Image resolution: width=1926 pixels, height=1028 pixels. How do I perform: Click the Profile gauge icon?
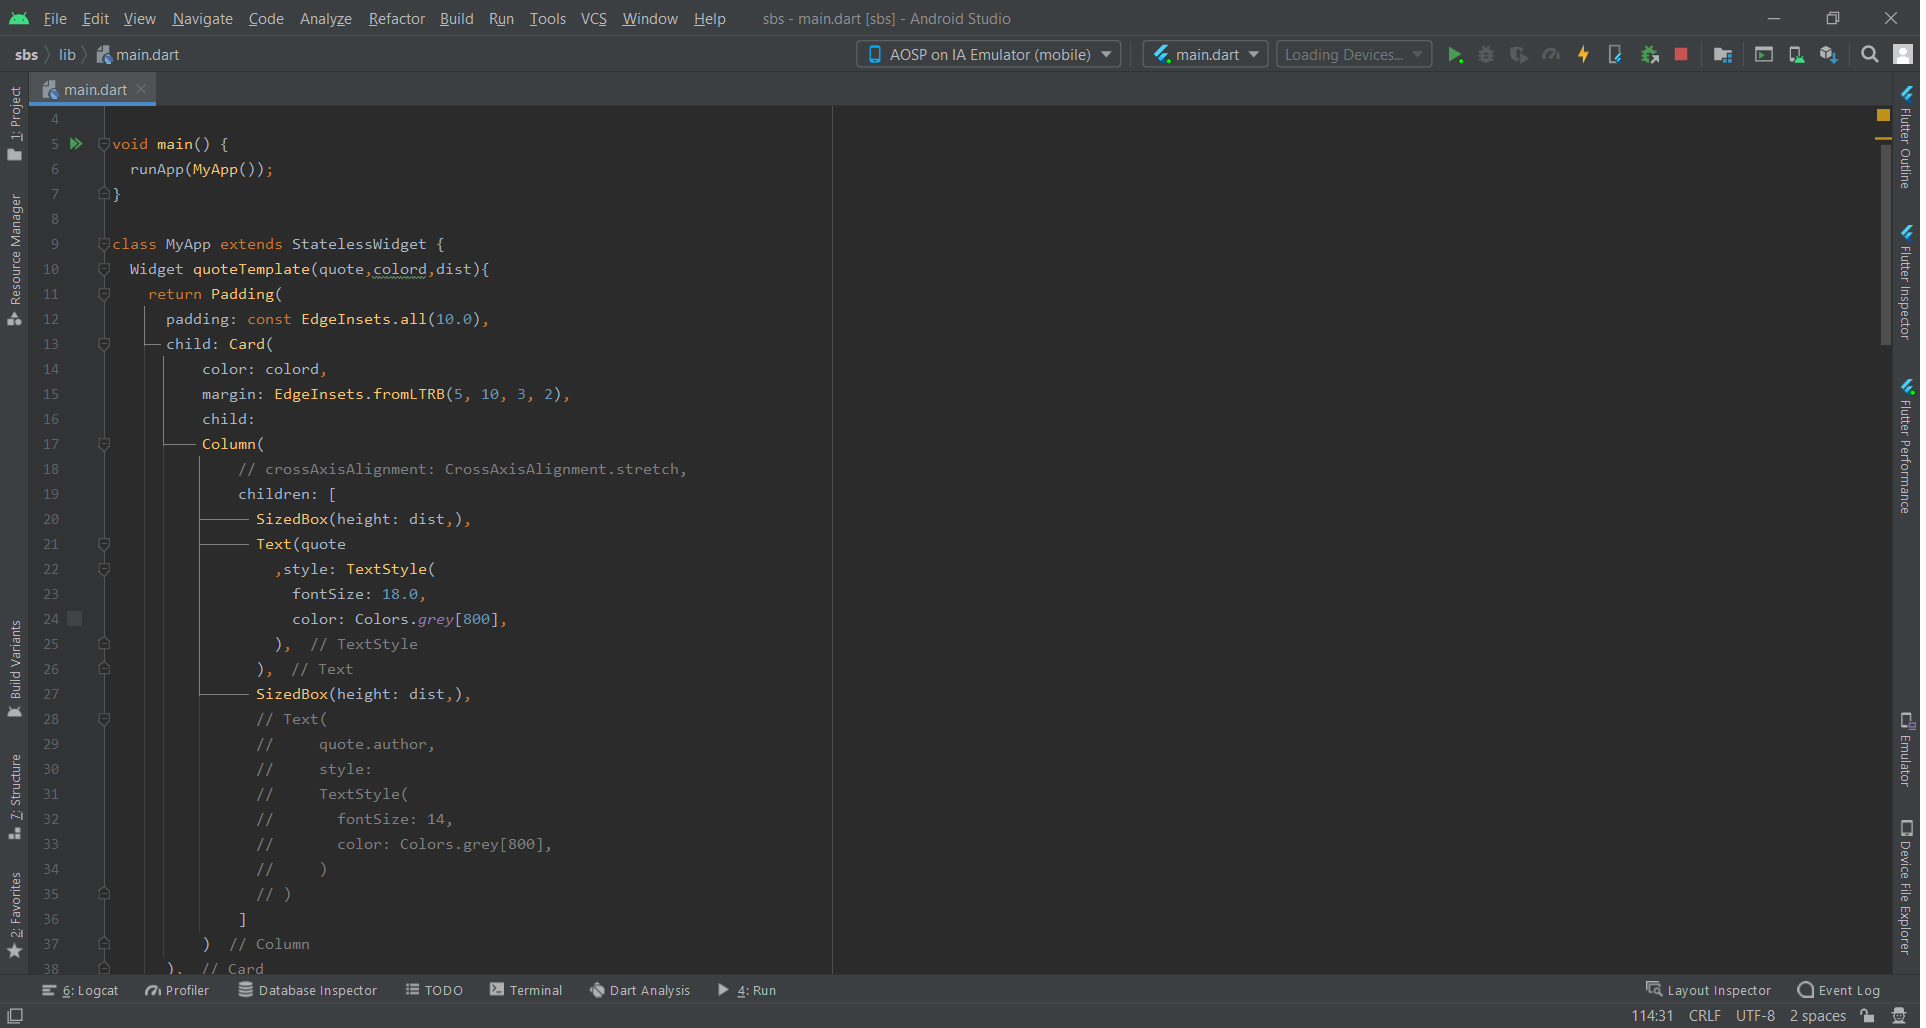[1551, 55]
